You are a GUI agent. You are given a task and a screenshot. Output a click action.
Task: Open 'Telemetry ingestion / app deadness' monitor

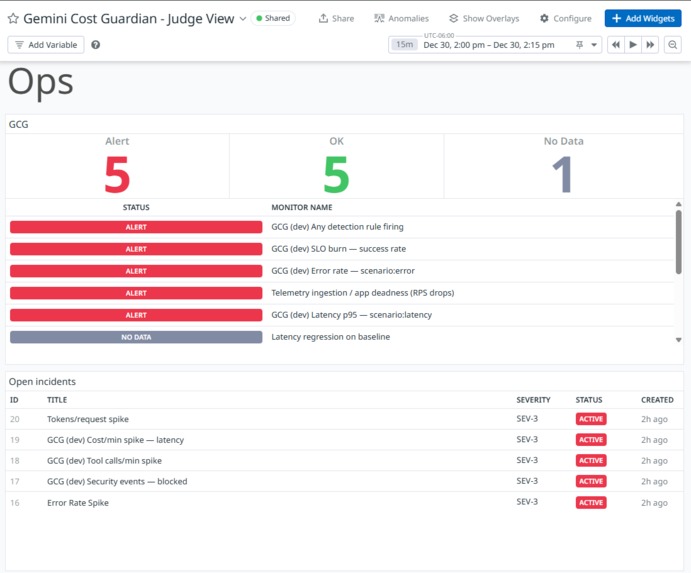click(x=363, y=293)
